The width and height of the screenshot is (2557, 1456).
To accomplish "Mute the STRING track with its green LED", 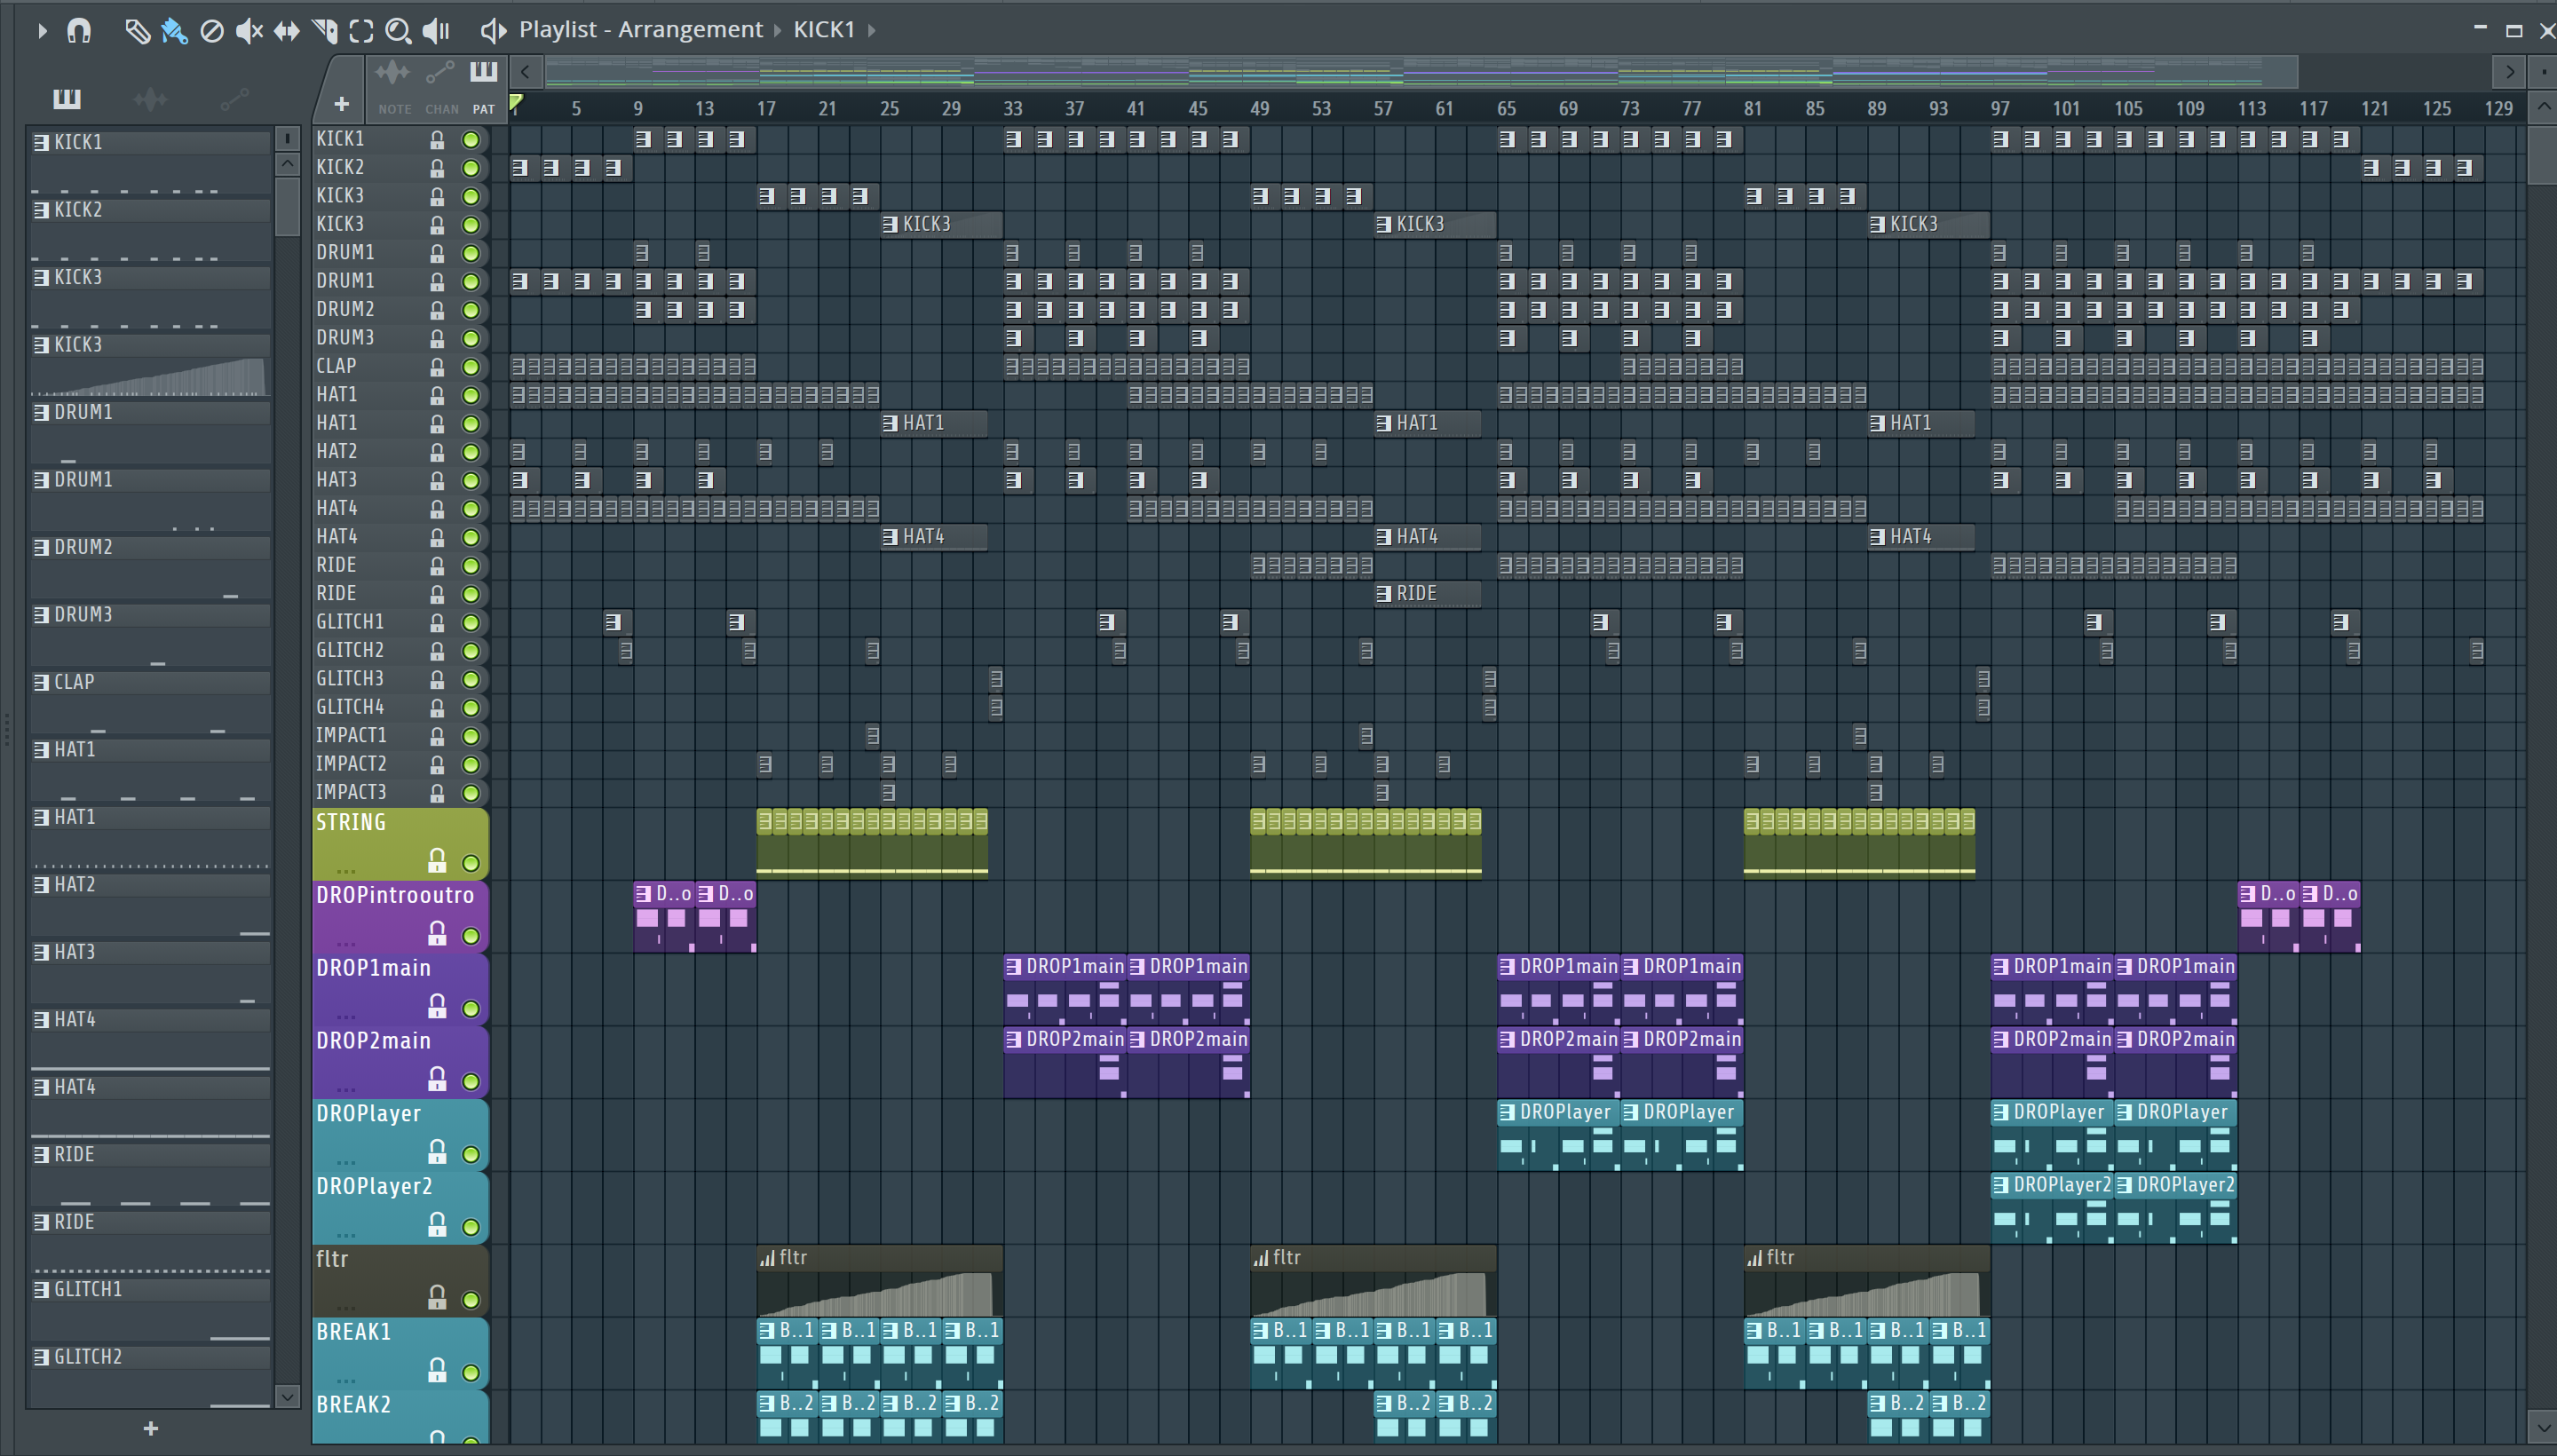I will 471,863.
